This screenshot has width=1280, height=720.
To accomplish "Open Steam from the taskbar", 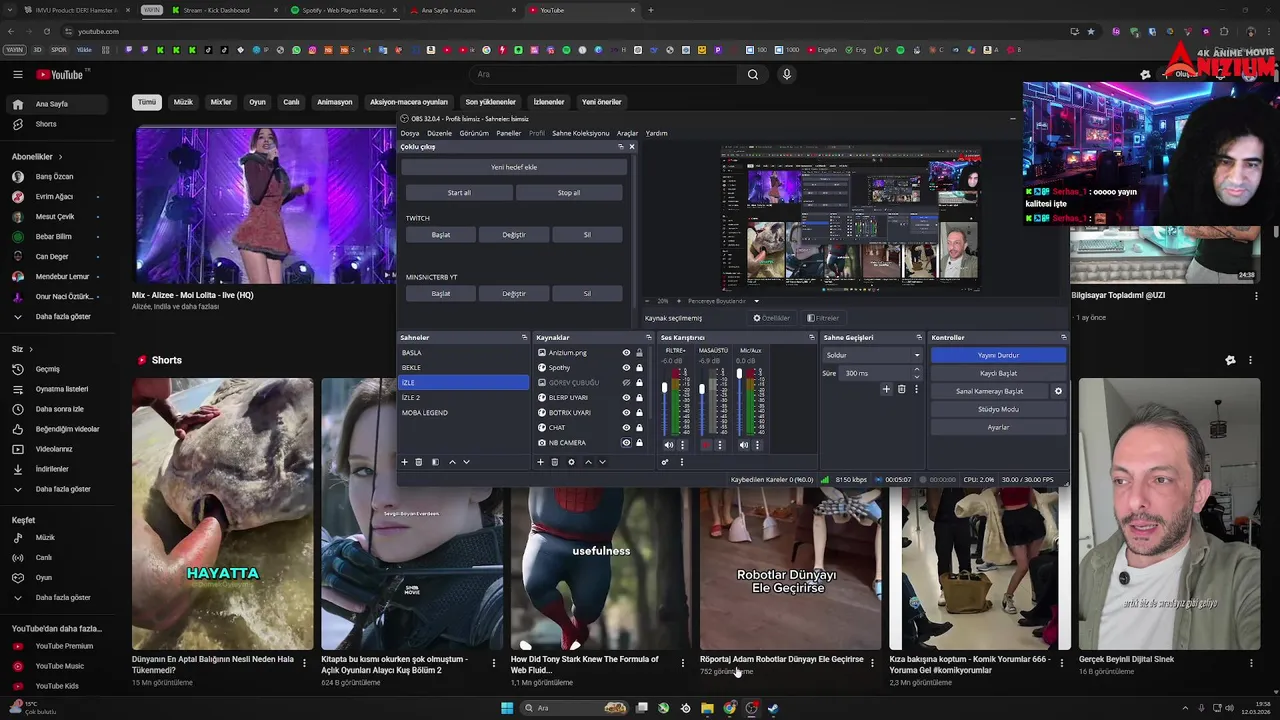I will point(773,708).
